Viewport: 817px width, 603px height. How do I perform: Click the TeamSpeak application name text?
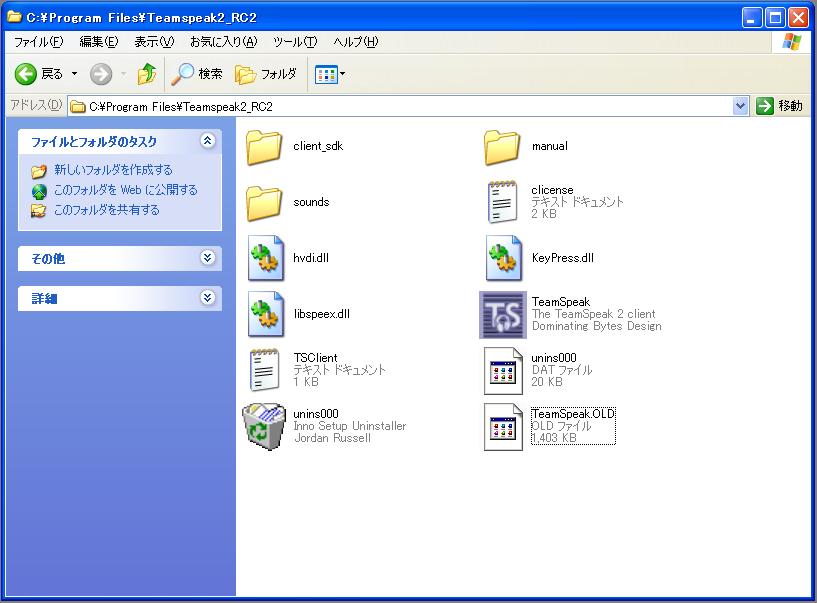[561, 302]
